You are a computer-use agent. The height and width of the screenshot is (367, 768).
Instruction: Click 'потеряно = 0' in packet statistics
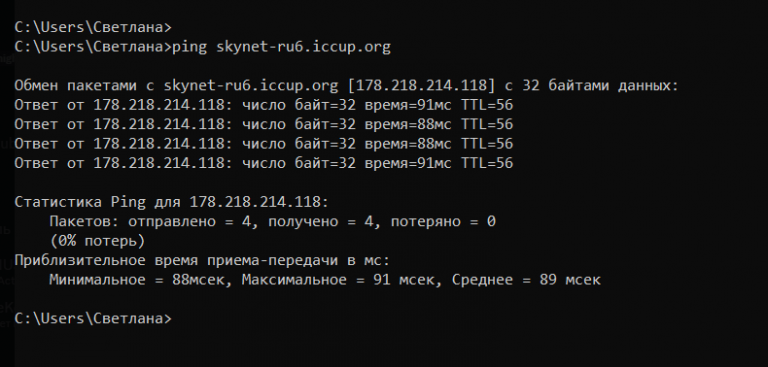[443, 221]
